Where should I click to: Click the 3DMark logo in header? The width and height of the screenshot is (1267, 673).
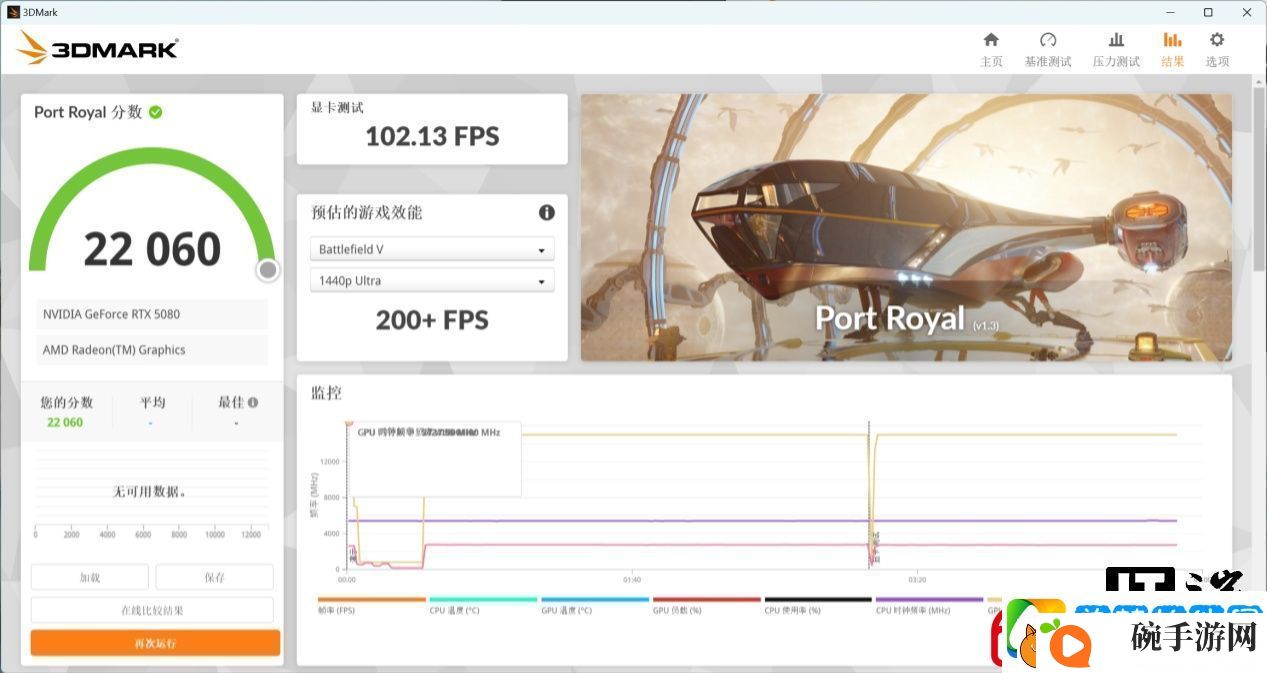pyautogui.click(x=98, y=48)
